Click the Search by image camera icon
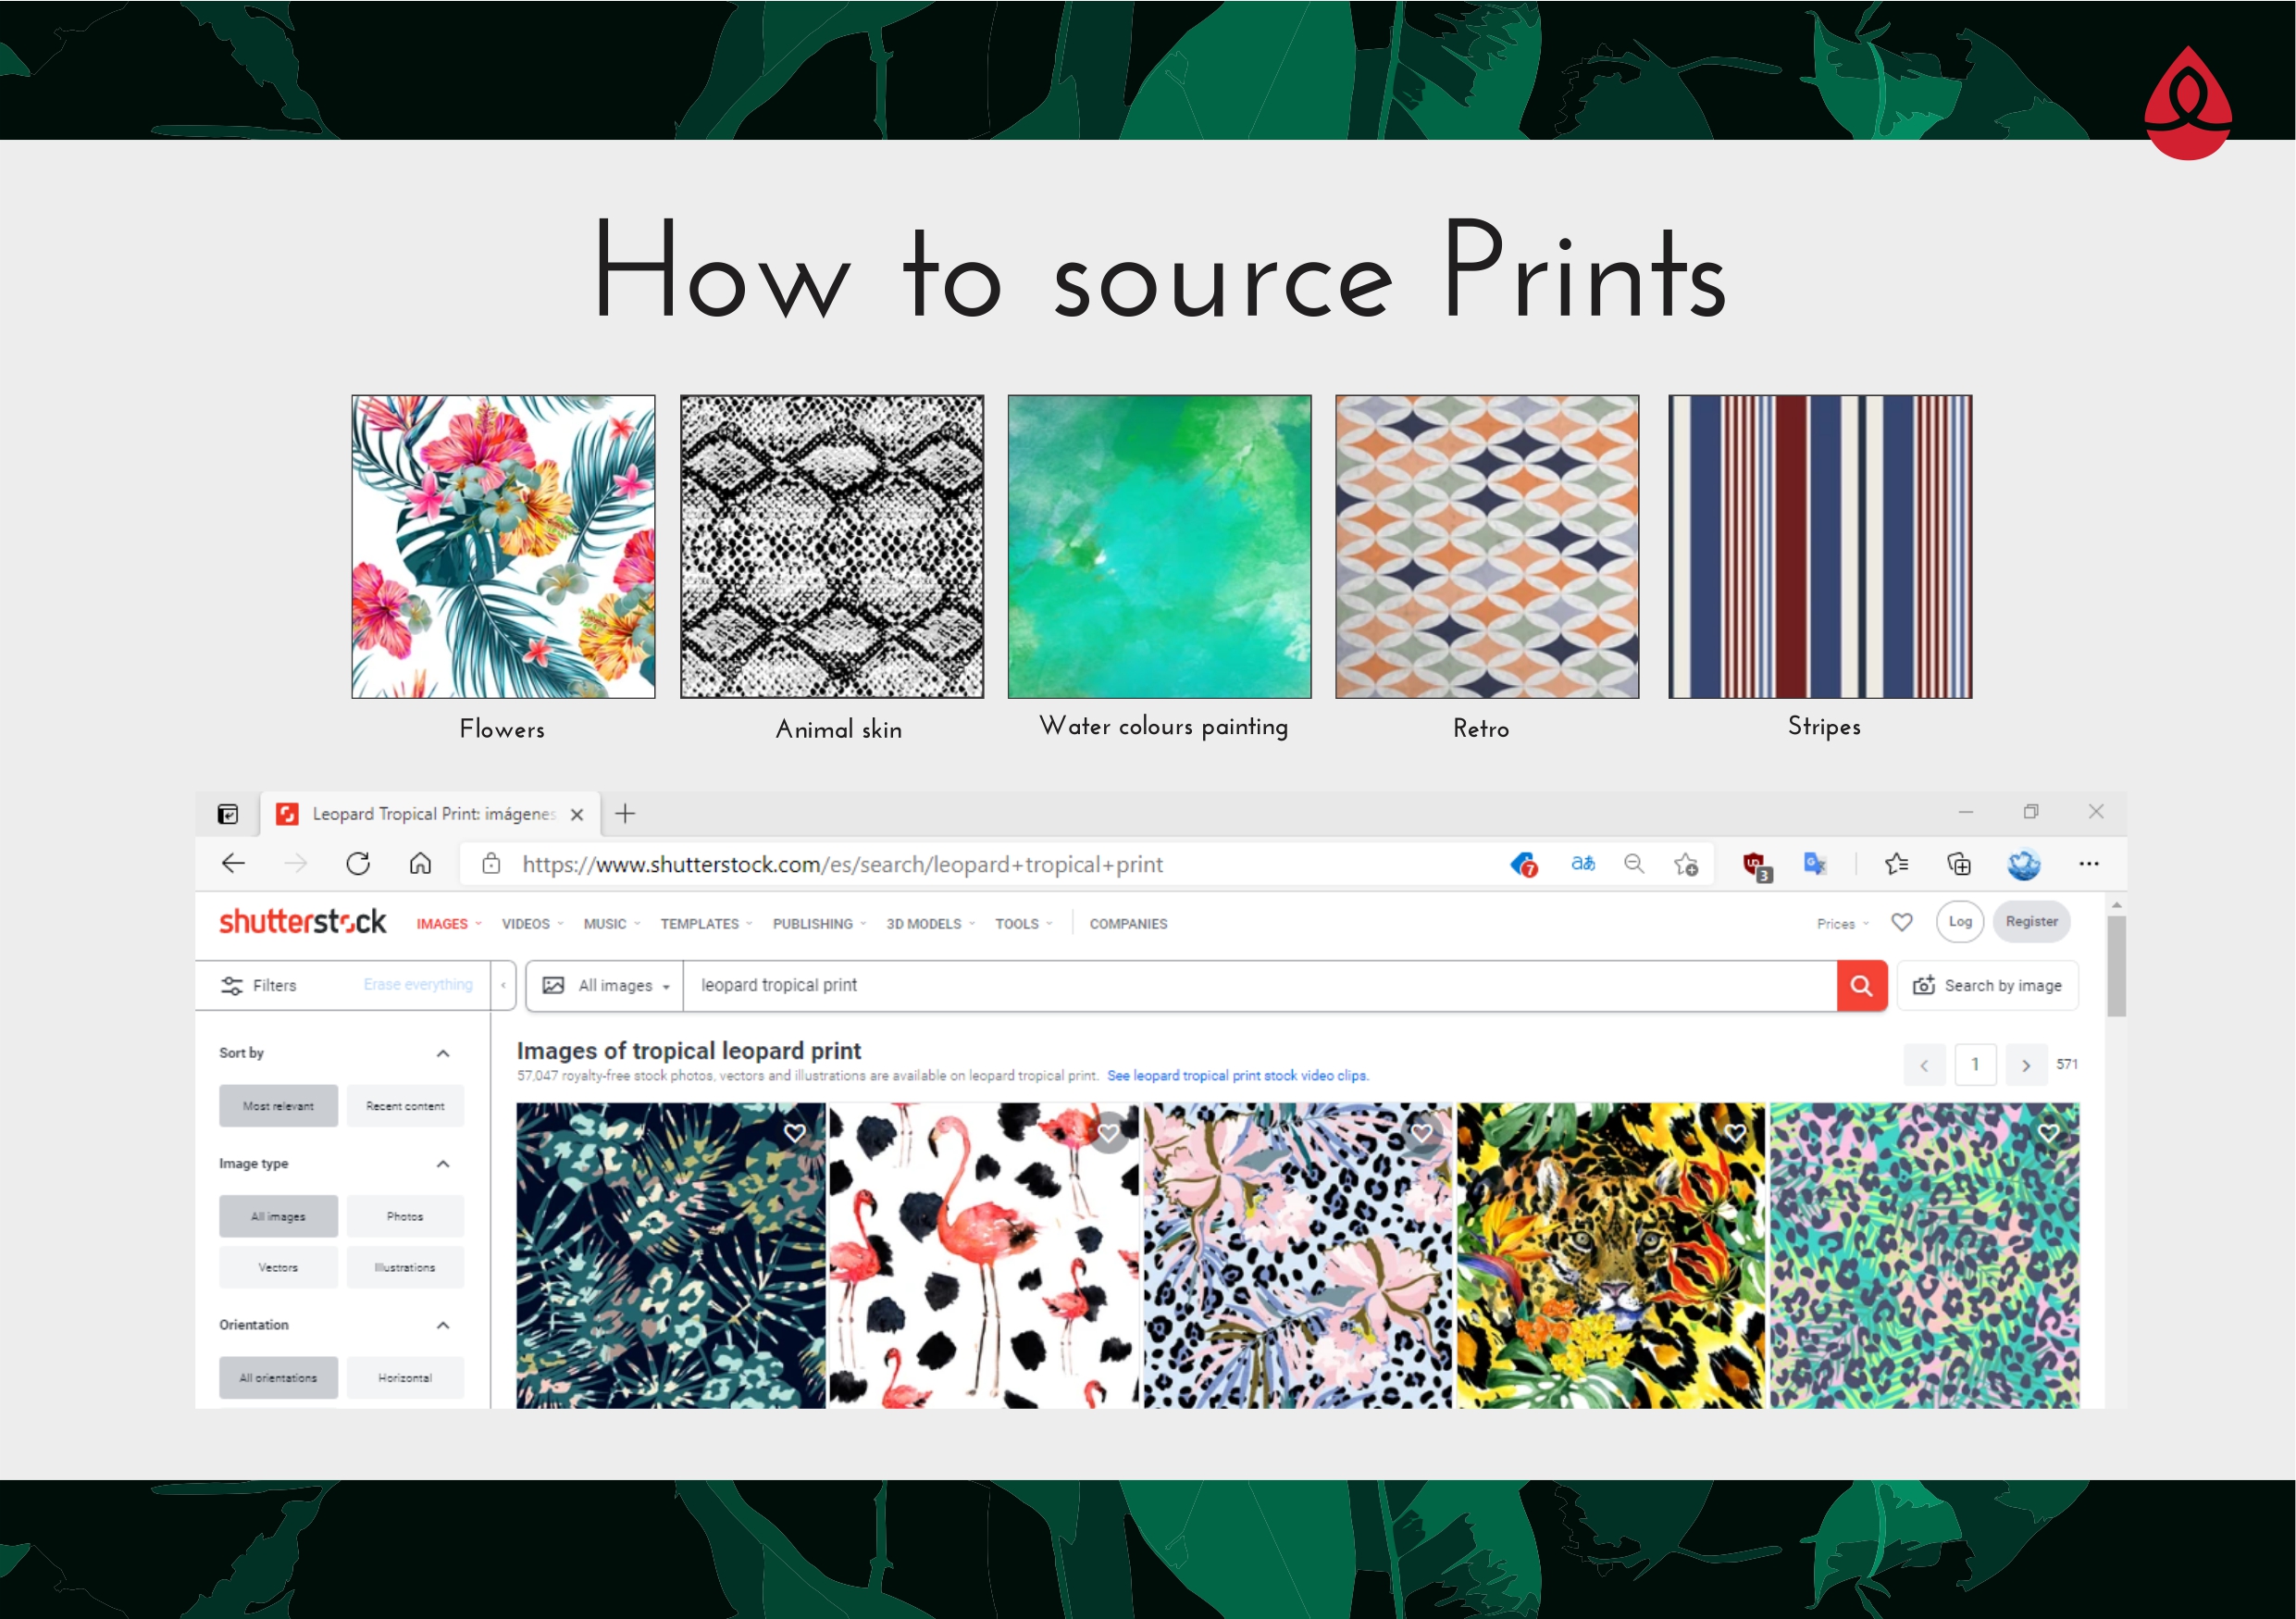This screenshot has height=1619, width=2296. (1923, 985)
